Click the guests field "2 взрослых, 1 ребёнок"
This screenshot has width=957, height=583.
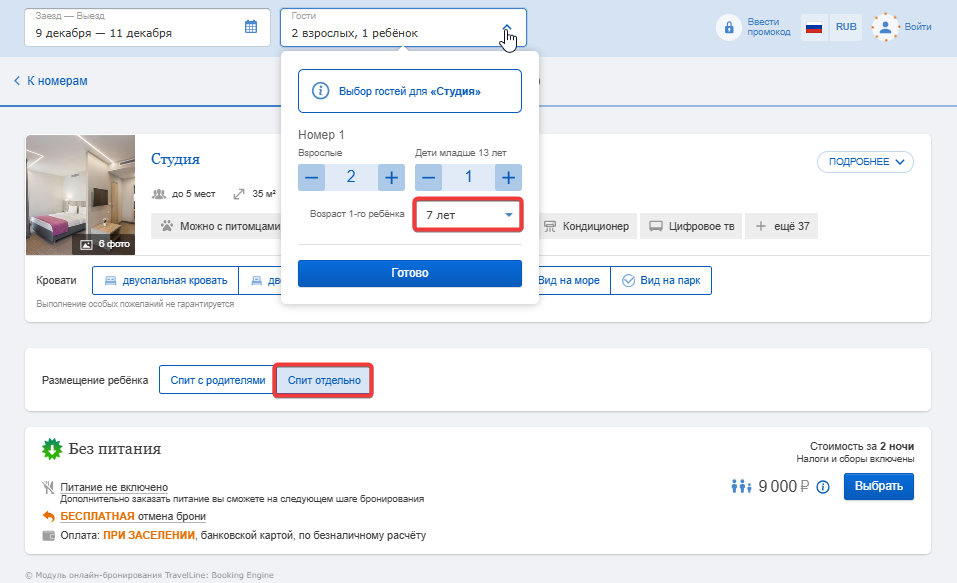[x=403, y=27]
